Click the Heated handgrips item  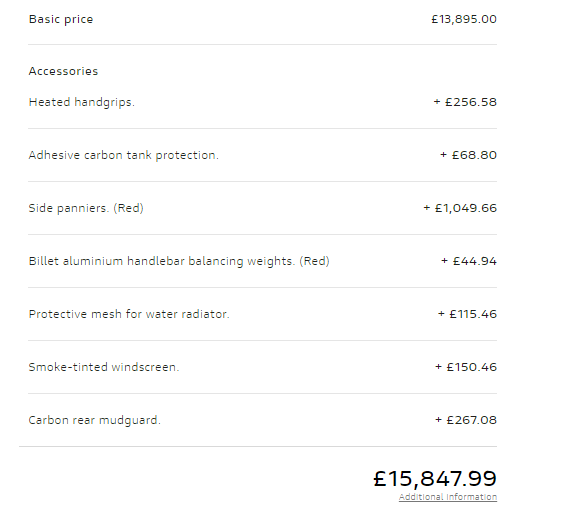tap(81, 102)
